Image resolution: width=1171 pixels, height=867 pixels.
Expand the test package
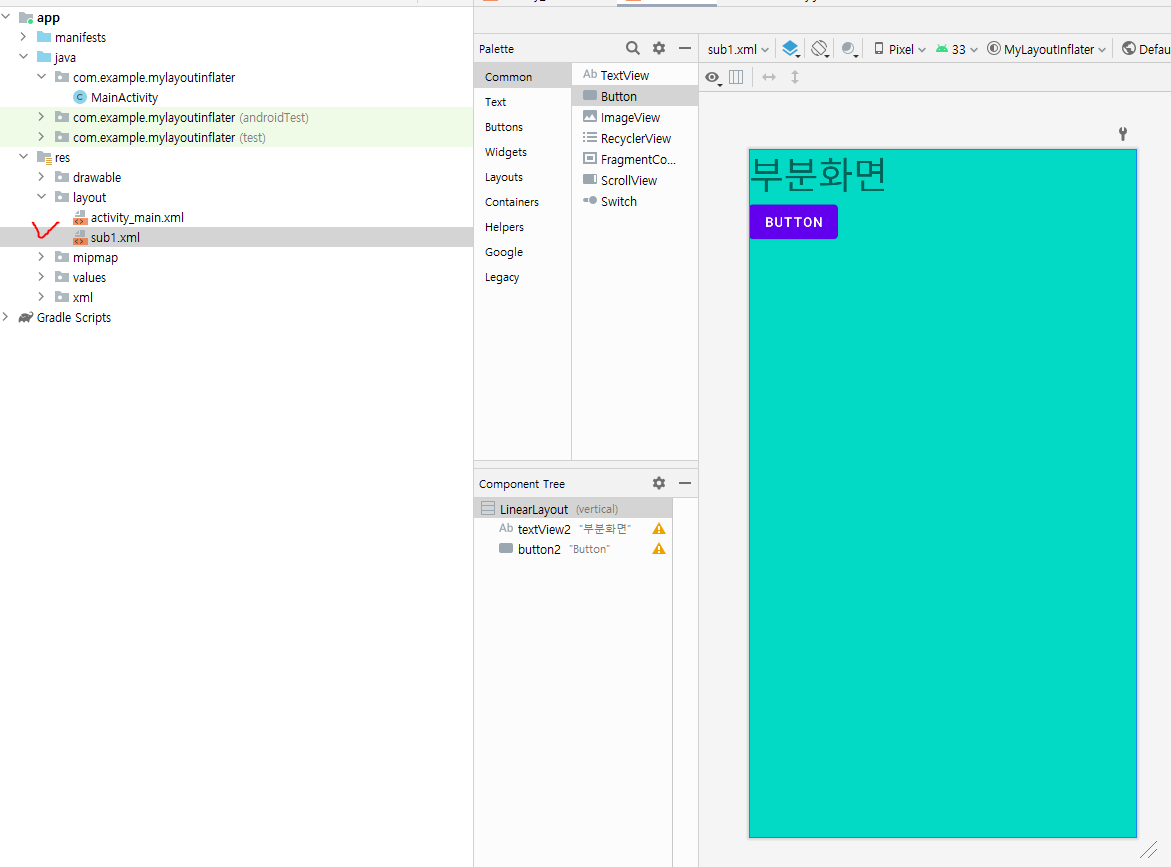click(42, 137)
